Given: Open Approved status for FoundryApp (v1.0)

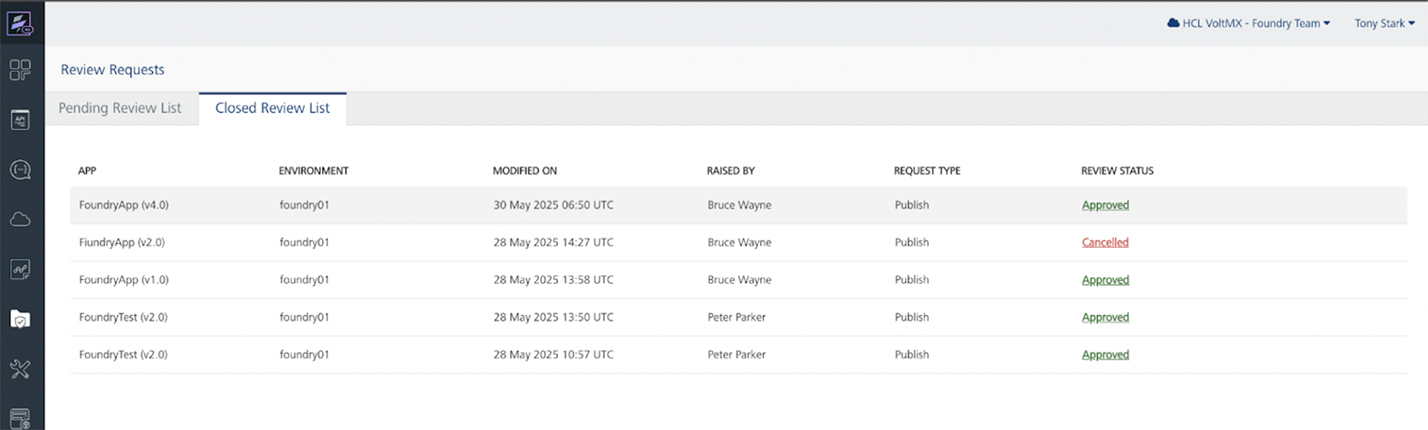Looking at the screenshot, I should [1105, 280].
